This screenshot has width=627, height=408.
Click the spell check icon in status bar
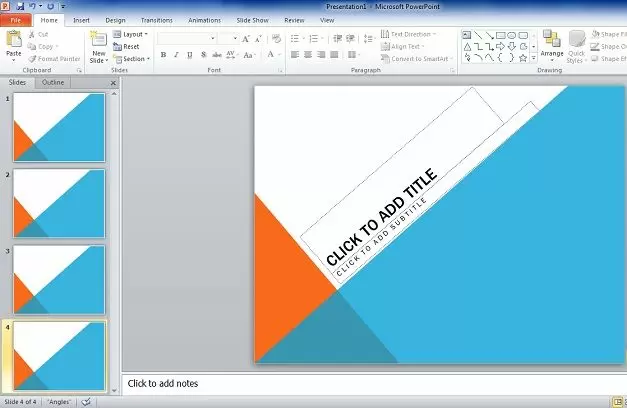pyautogui.click(x=86, y=401)
